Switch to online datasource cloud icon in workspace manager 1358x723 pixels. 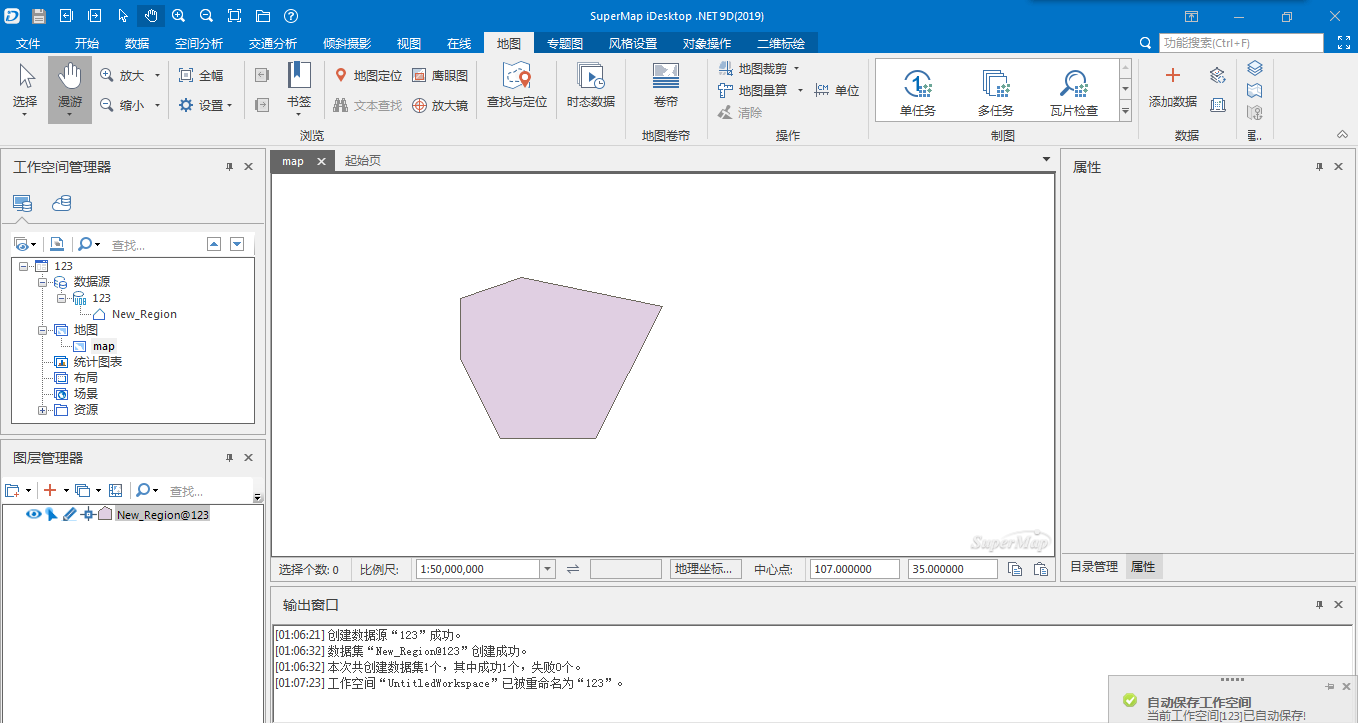(62, 203)
